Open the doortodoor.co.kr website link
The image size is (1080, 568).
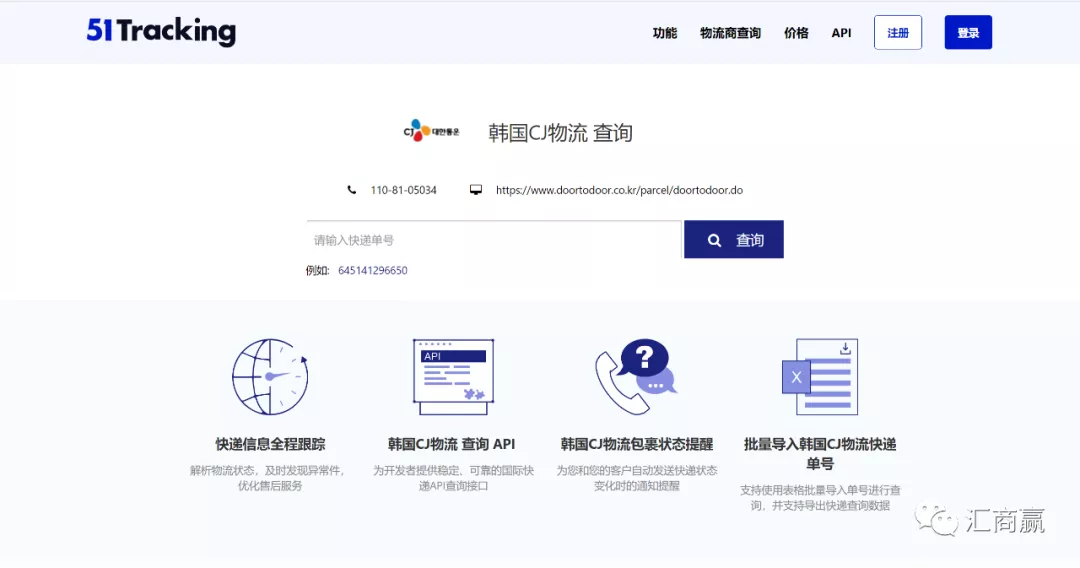[619, 190]
